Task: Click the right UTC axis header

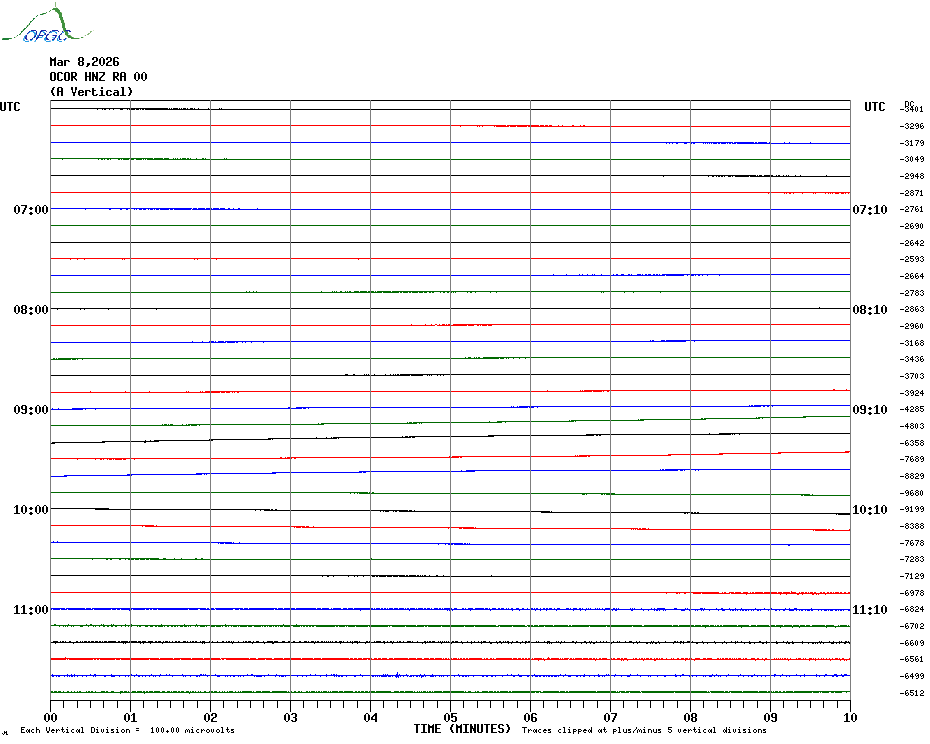Action: click(874, 107)
